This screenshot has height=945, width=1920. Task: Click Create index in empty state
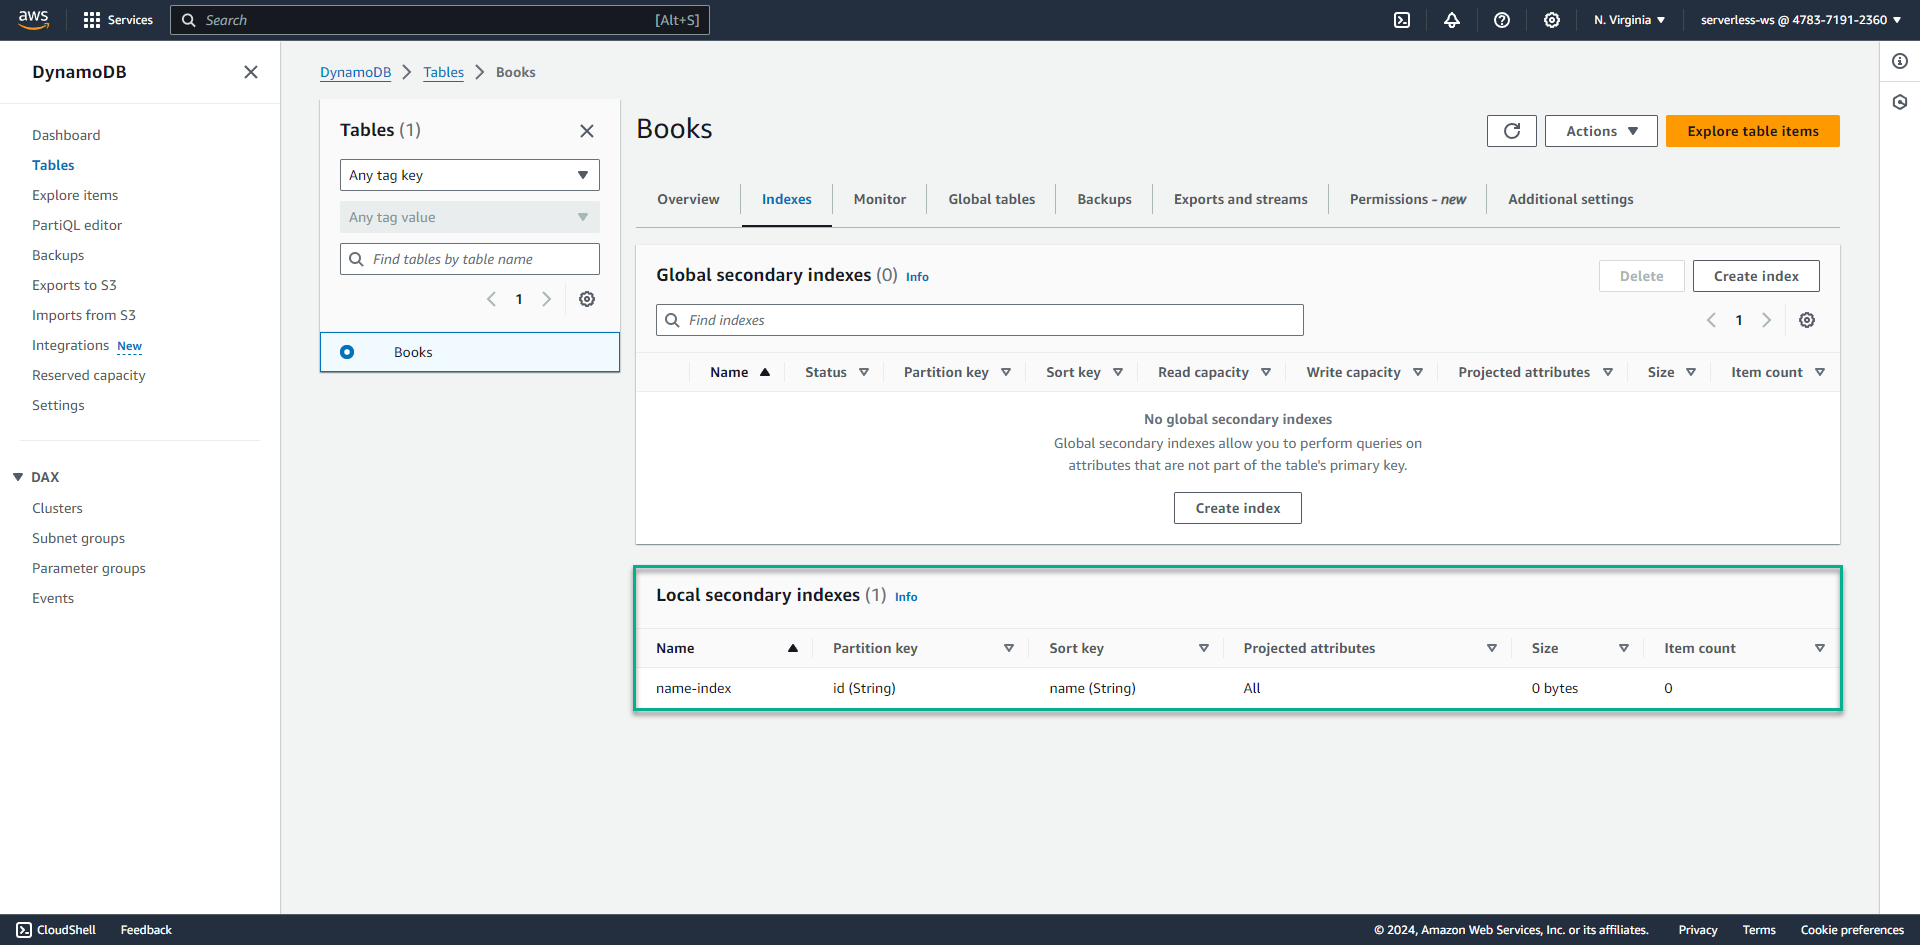(1238, 508)
